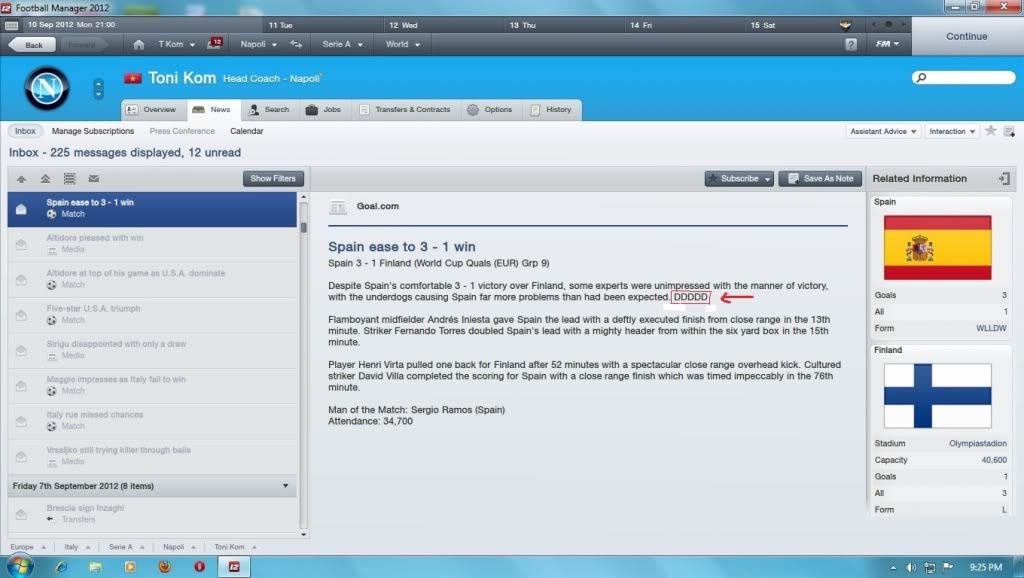
Task: Click the magnifier icon in the search box
Action: [921, 78]
